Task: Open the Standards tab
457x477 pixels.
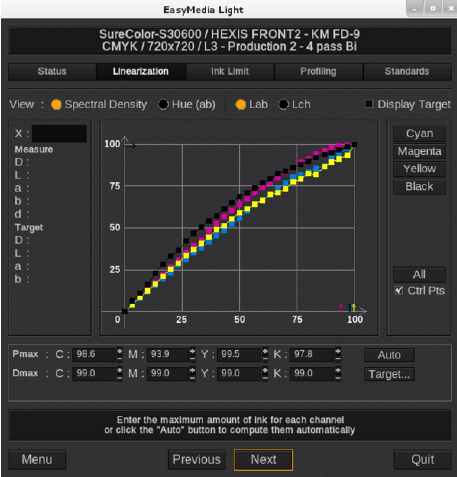Action: pyautogui.click(x=407, y=71)
